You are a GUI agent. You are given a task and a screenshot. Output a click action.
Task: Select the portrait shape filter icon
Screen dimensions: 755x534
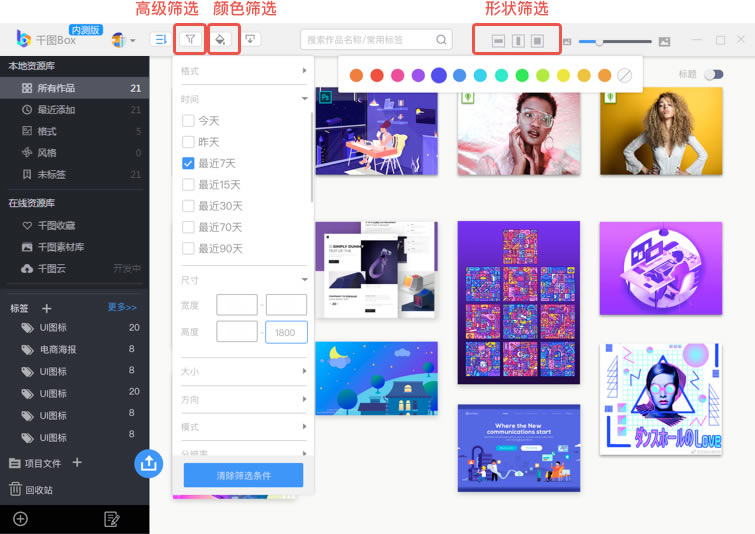[x=518, y=41]
